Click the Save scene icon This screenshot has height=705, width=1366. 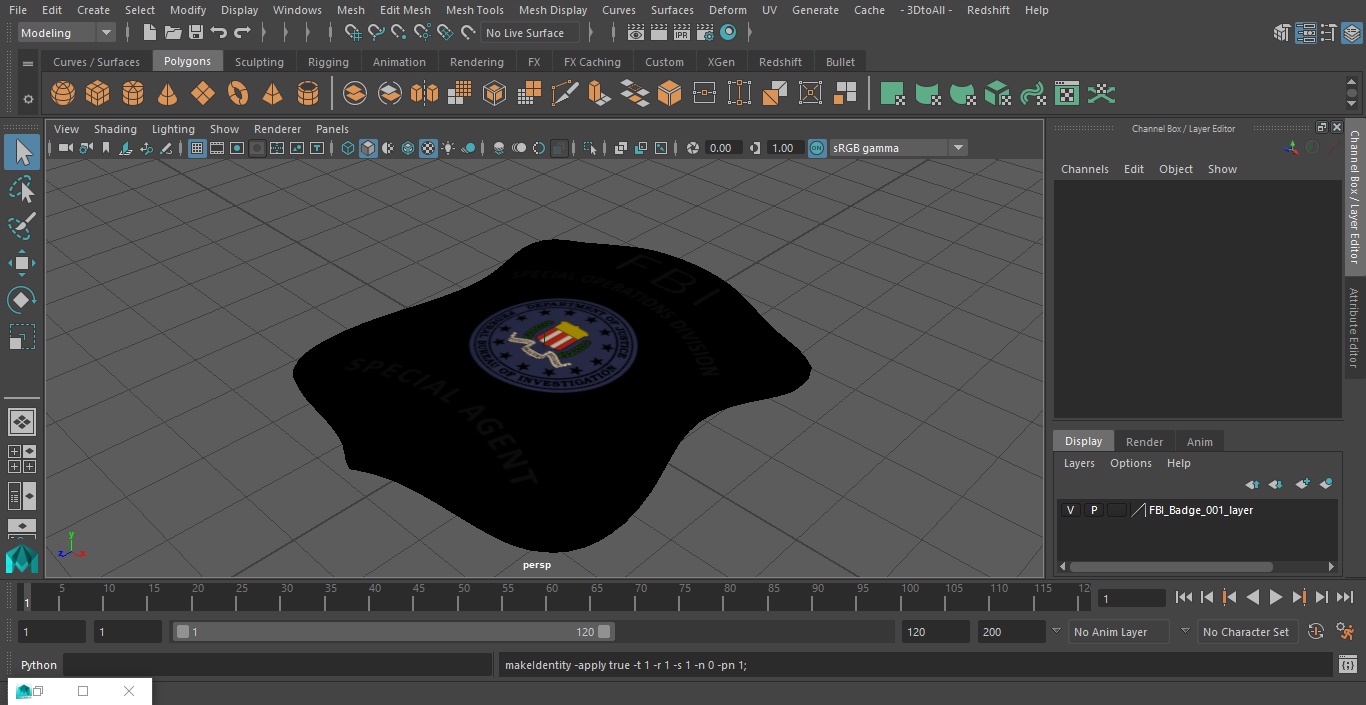click(x=196, y=33)
